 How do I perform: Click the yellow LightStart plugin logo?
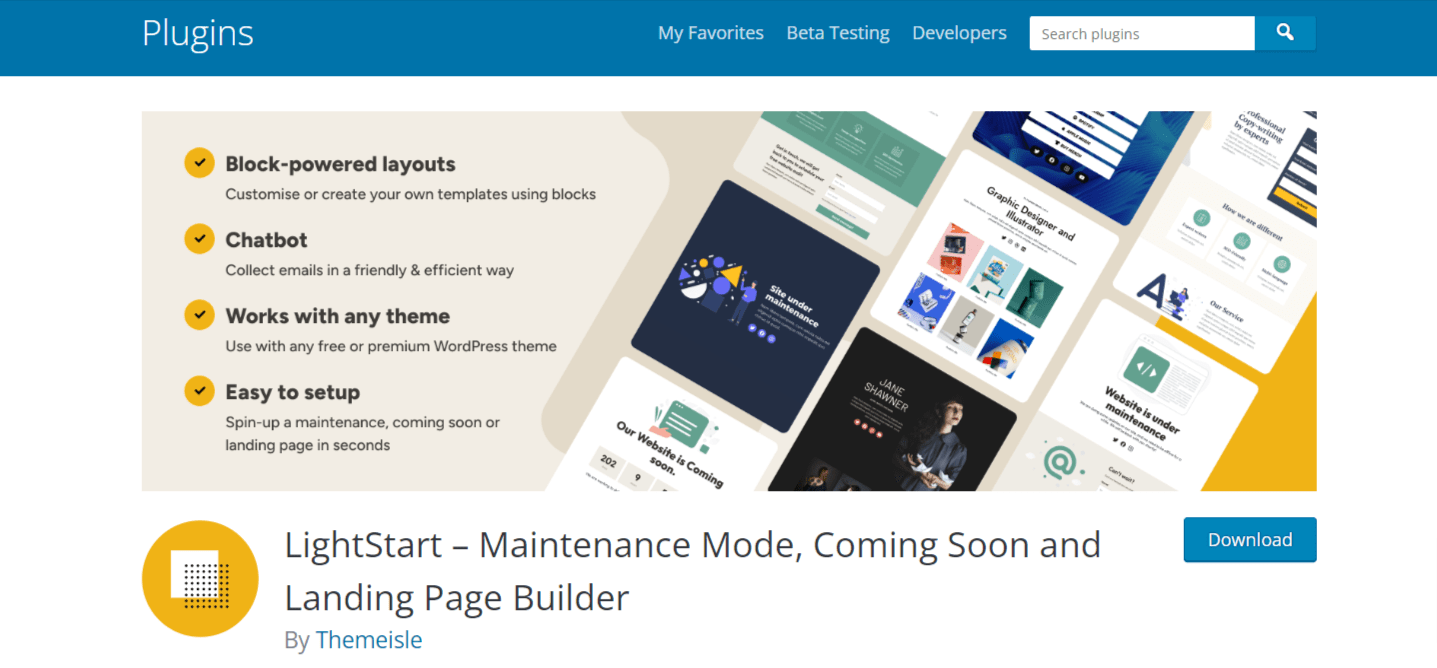[x=200, y=578]
